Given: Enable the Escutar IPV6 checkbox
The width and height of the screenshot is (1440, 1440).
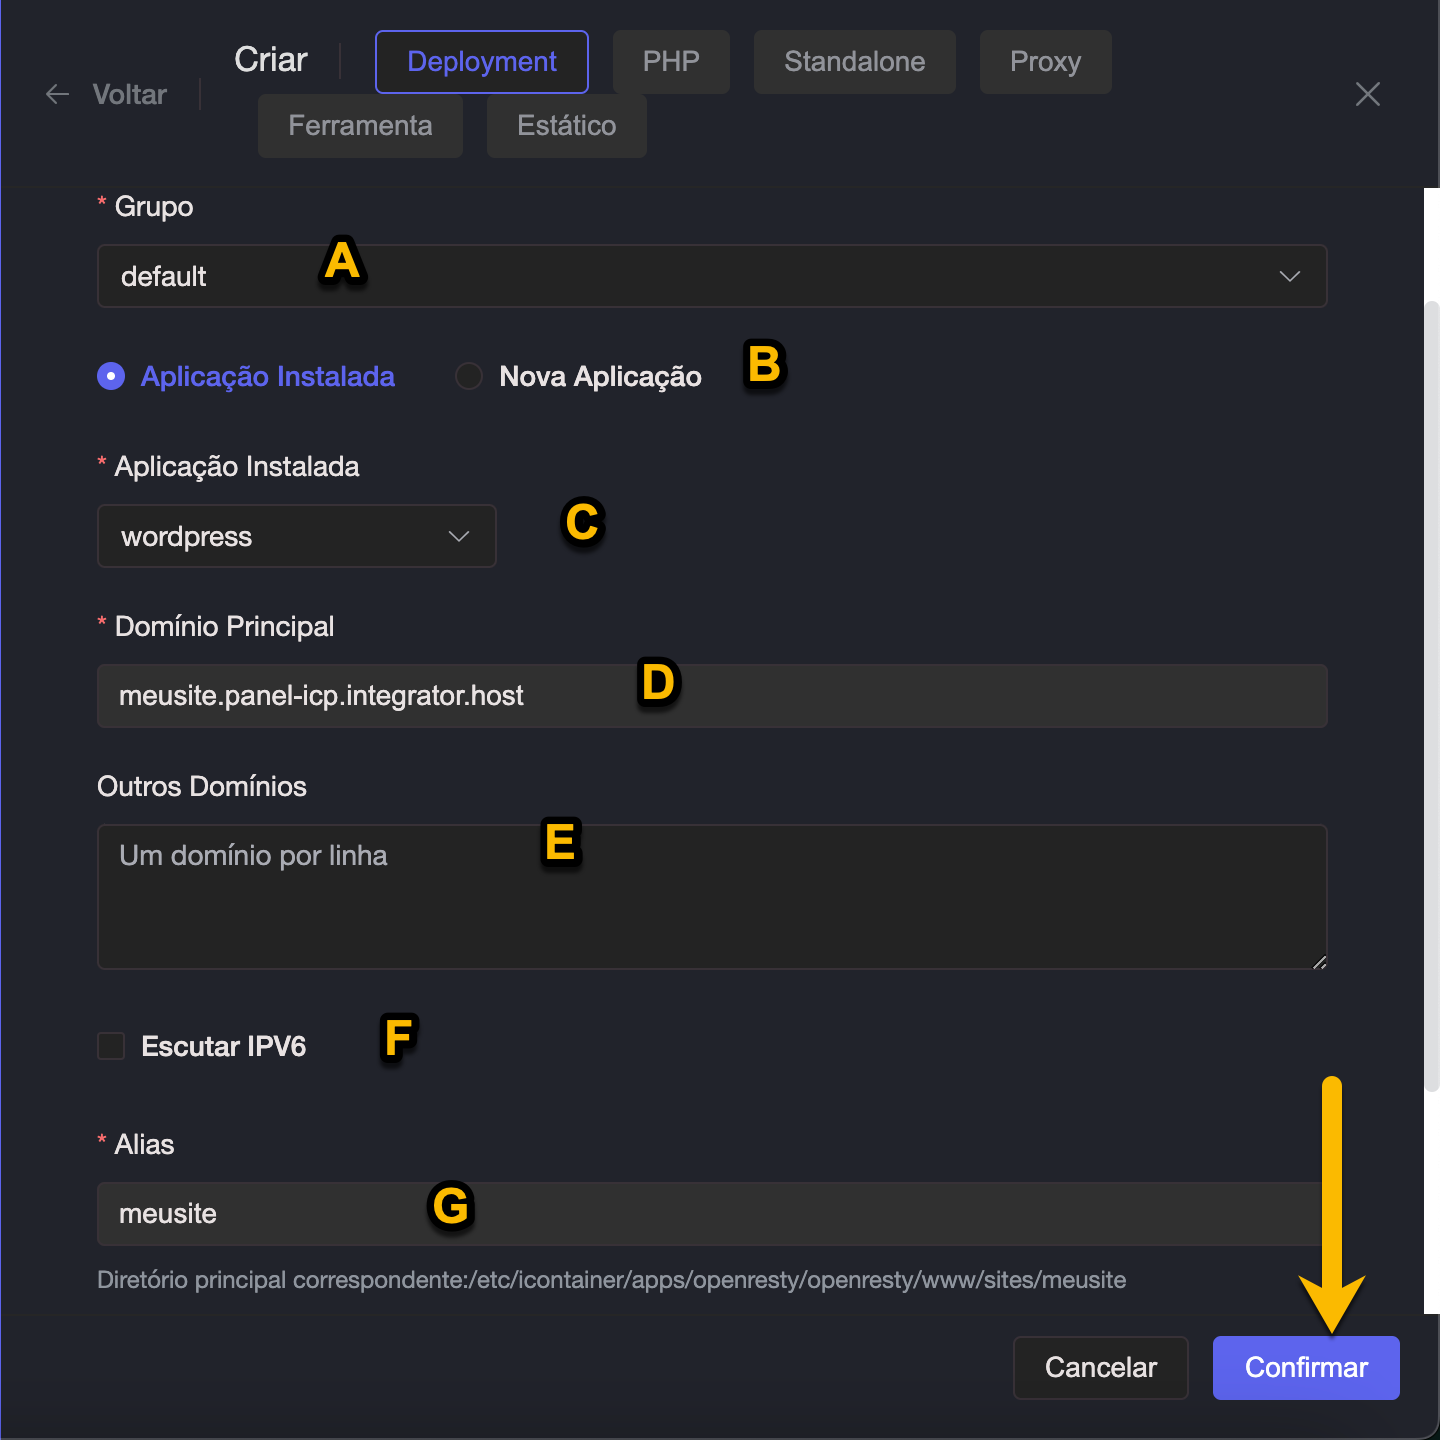Looking at the screenshot, I should (111, 1046).
